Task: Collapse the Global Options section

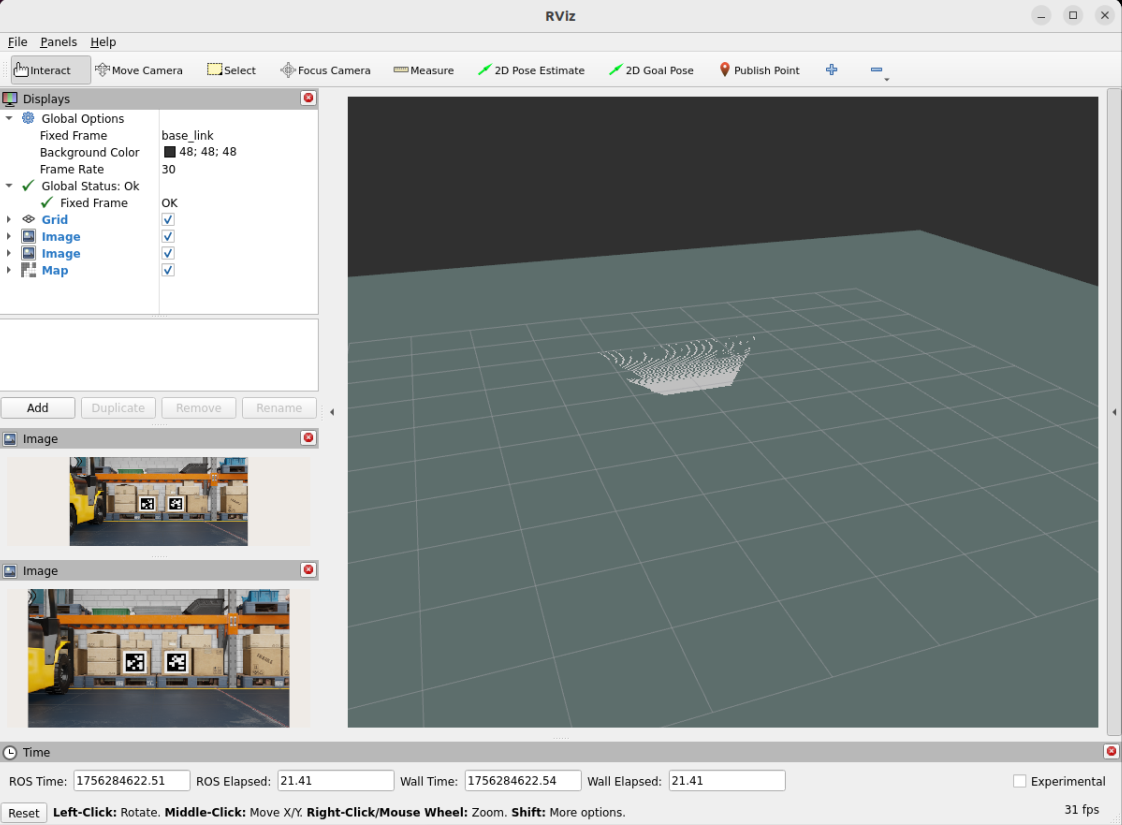Action: (x=9, y=119)
